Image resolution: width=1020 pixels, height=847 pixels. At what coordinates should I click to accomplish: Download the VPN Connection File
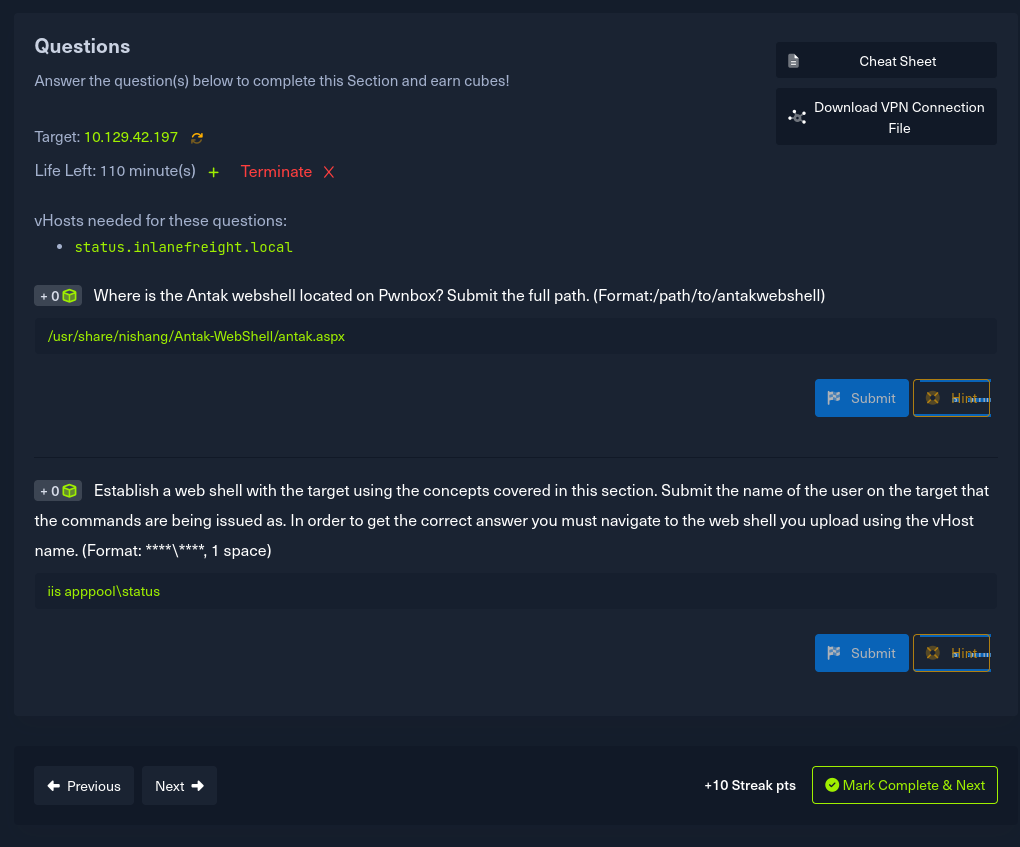pyautogui.click(x=886, y=117)
